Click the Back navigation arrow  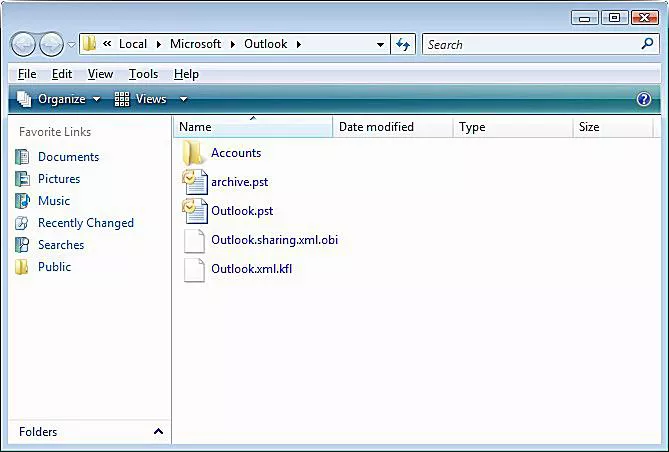[x=23, y=44]
